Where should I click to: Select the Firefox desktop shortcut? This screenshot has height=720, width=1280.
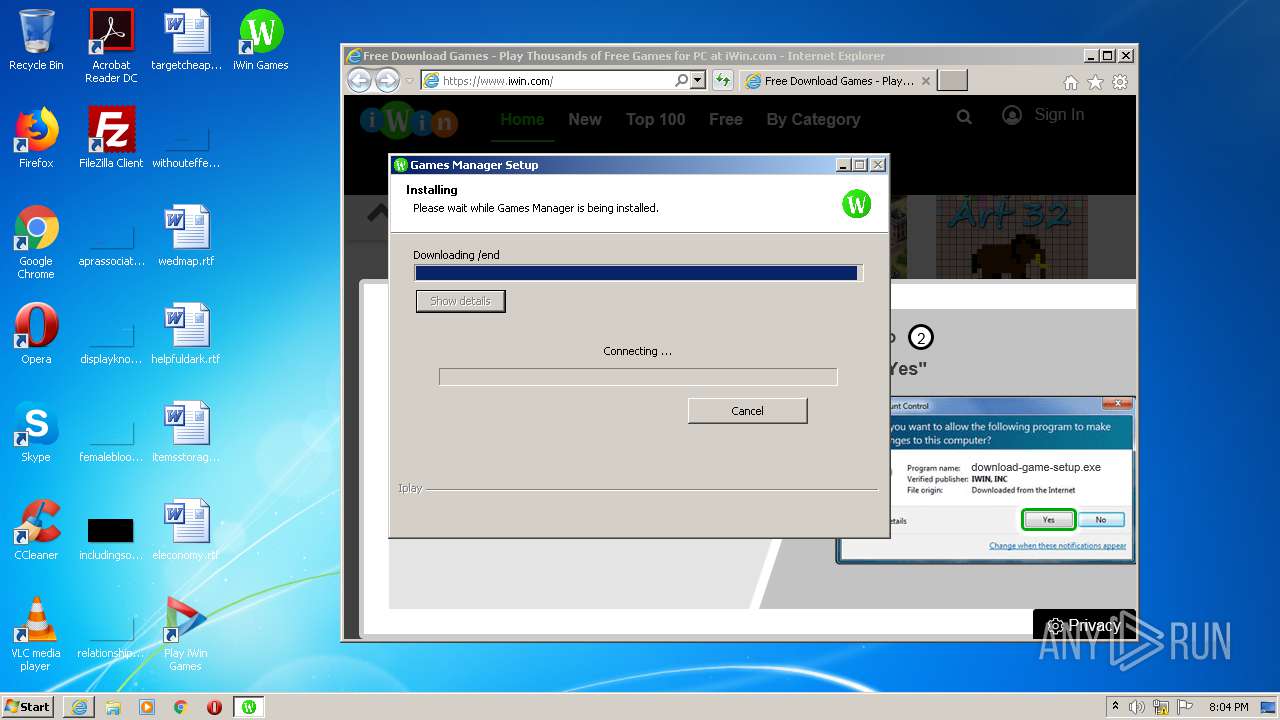click(36, 138)
